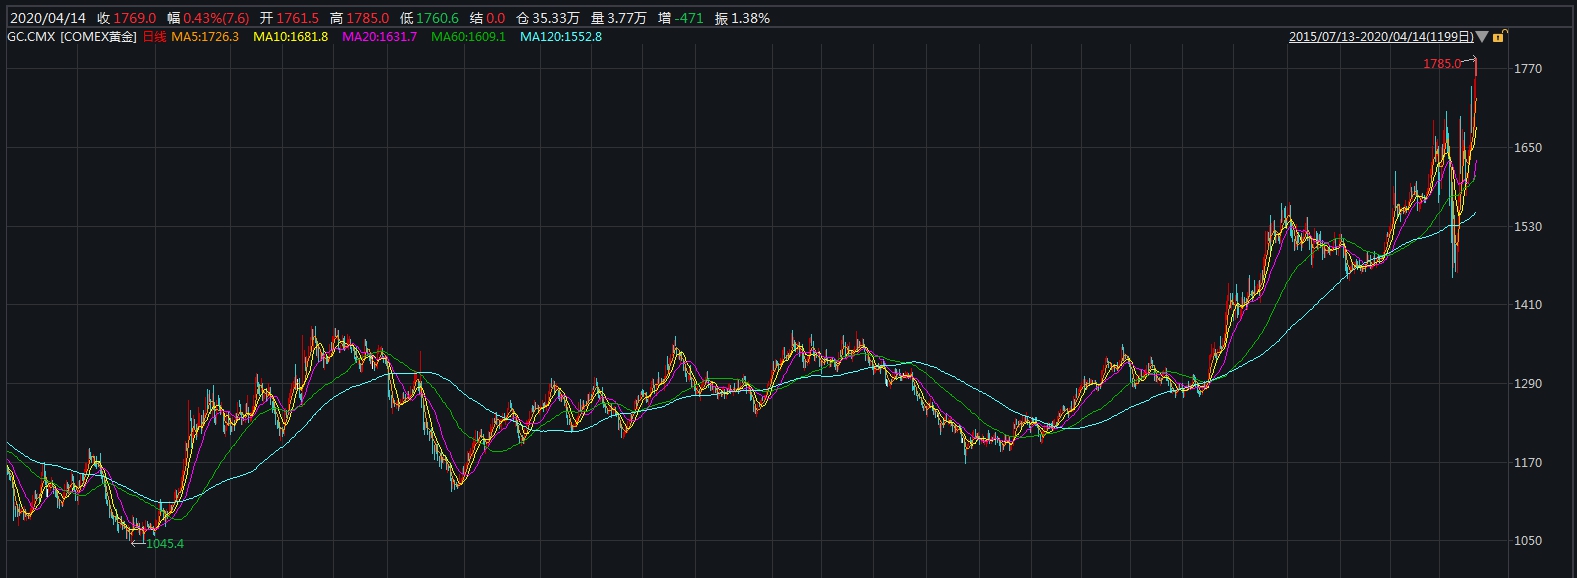Expand the date range dropdown triangle
This screenshot has width=1577, height=578.
tap(1482, 37)
